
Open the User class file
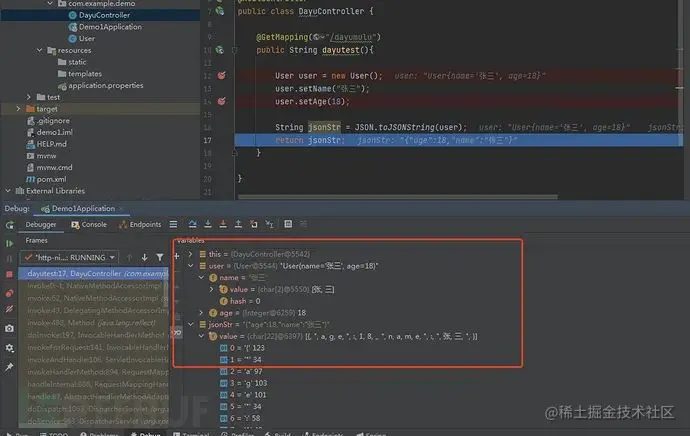pos(87,39)
